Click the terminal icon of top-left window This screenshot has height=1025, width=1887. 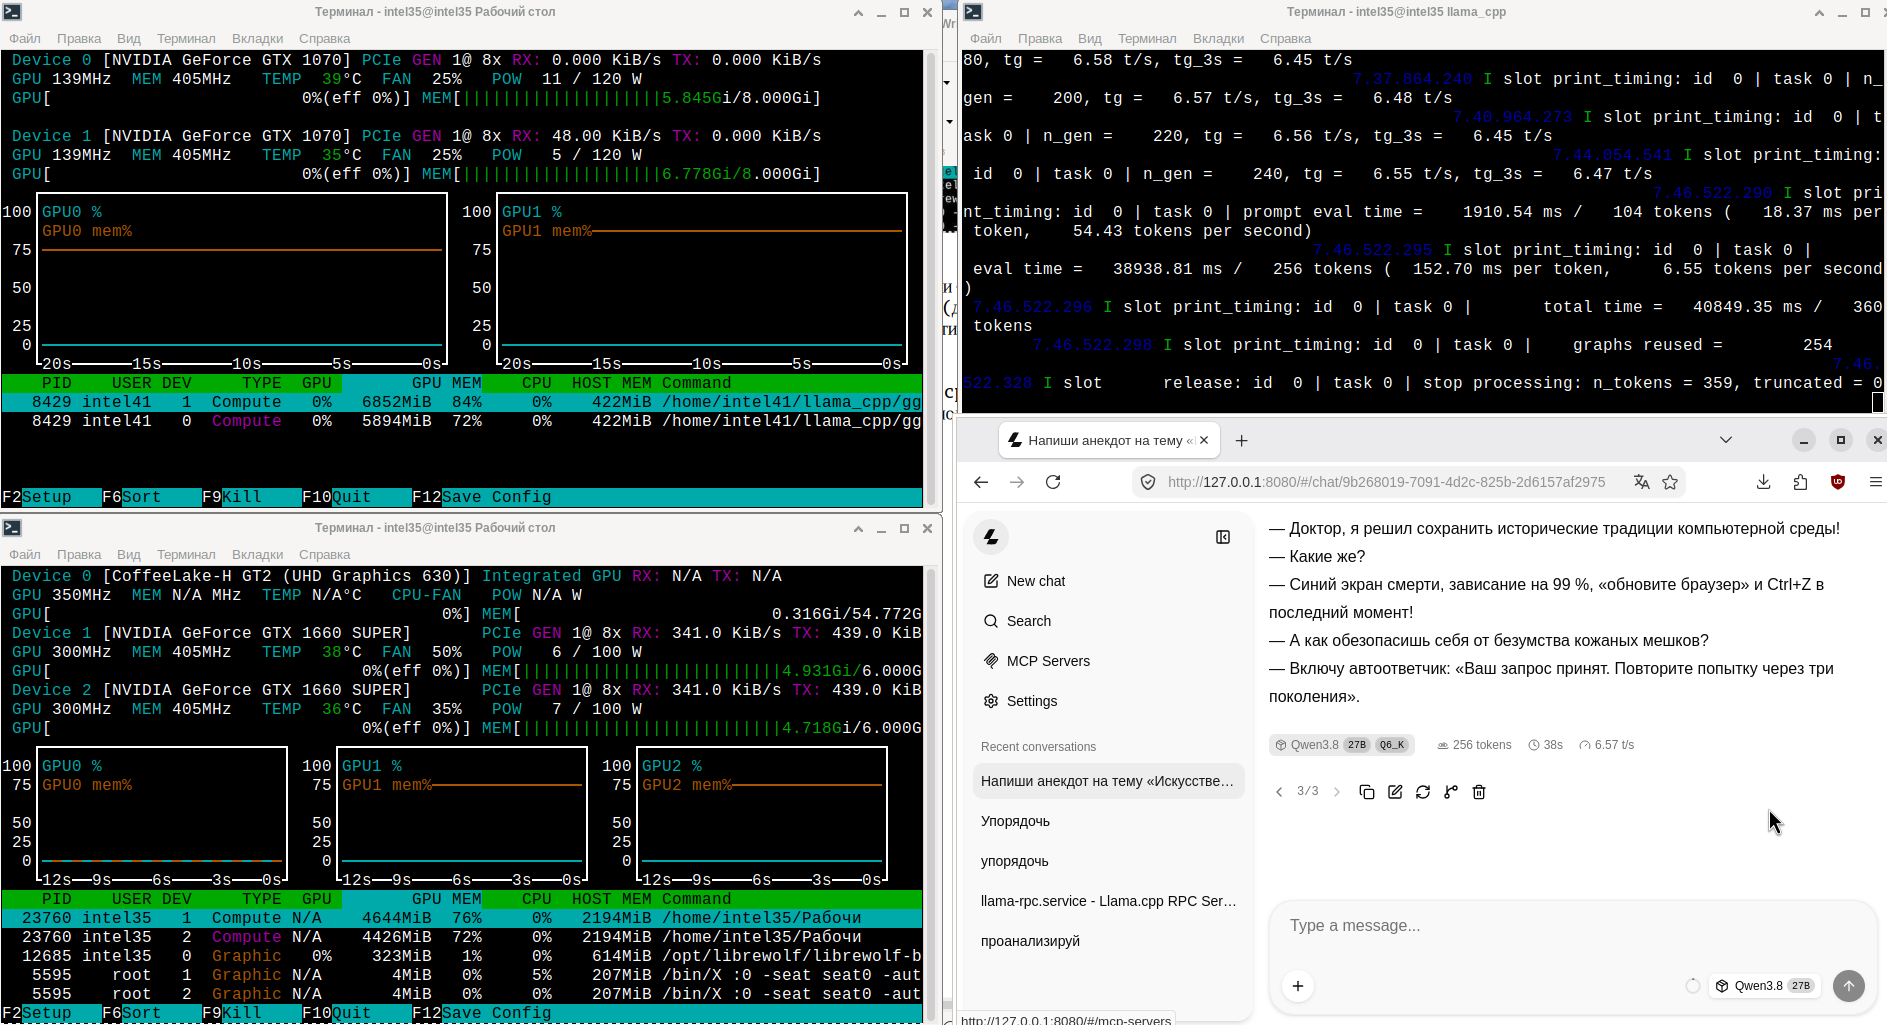12,12
